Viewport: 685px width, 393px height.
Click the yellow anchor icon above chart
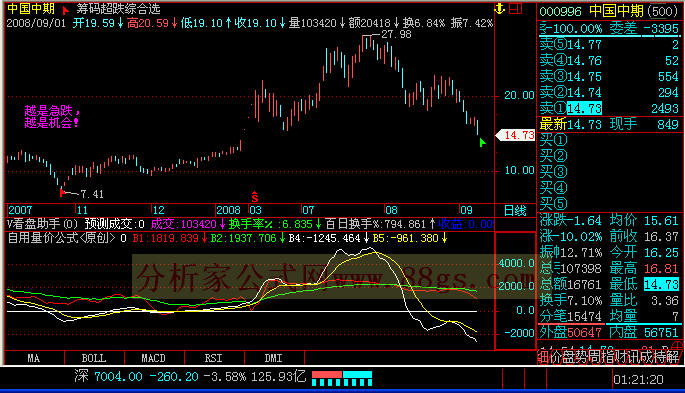tap(499, 8)
